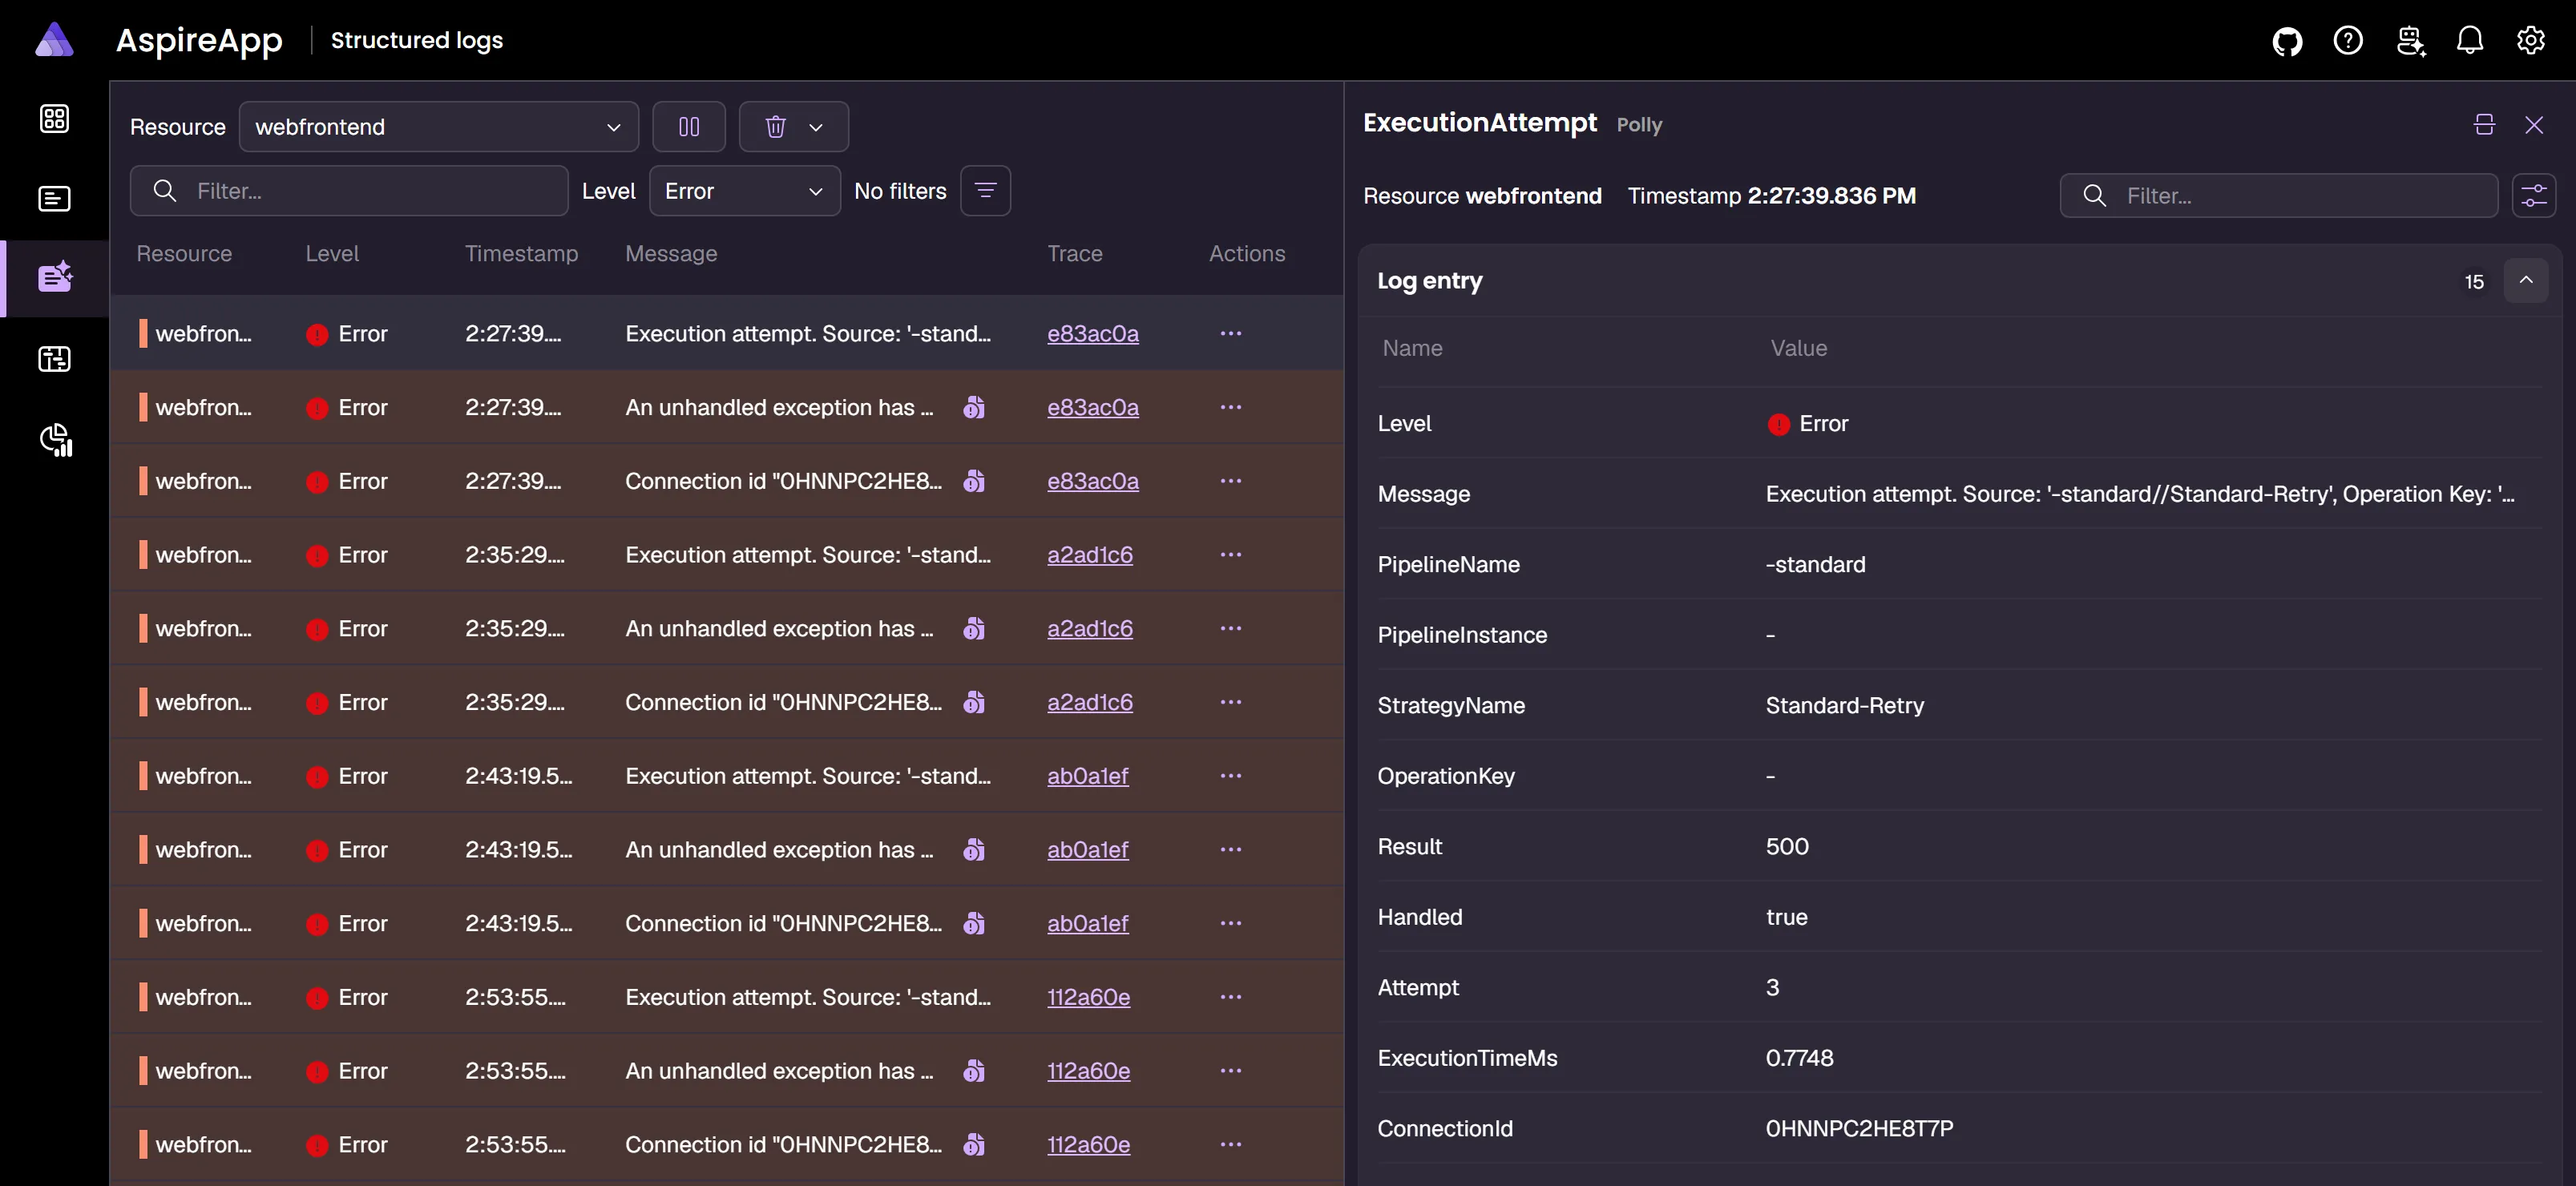Image resolution: width=2576 pixels, height=1186 pixels.
Task: Click exception icon in 2:35:29 unhandled exception row
Action: coord(973,629)
